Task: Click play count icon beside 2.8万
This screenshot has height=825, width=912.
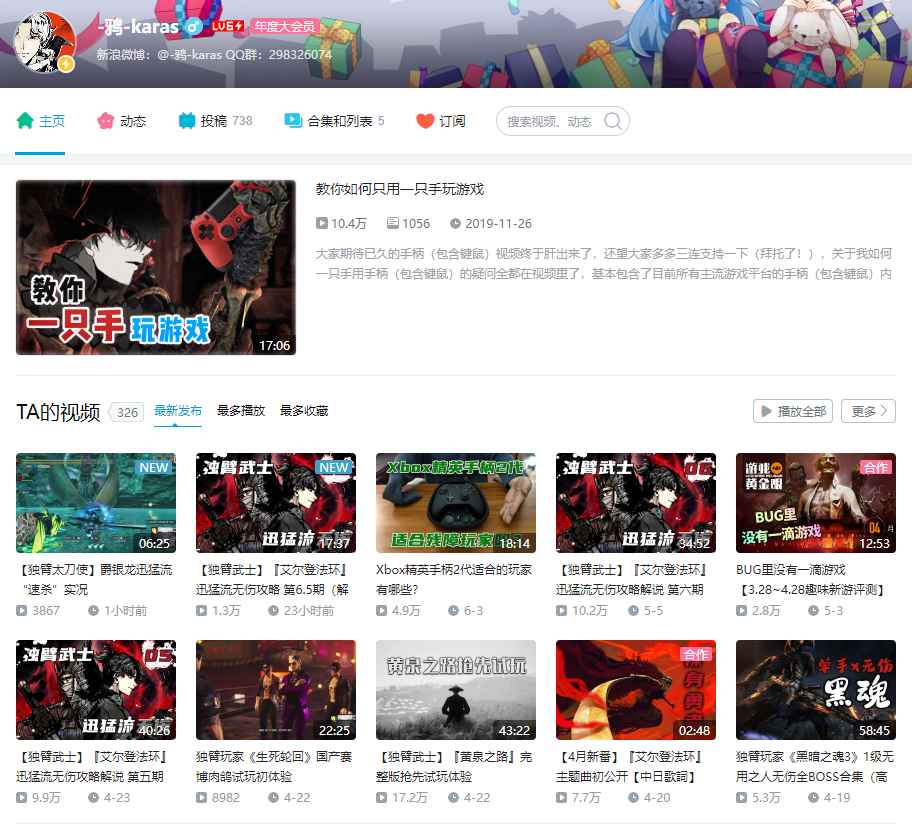Action: [x=742, y=611]
